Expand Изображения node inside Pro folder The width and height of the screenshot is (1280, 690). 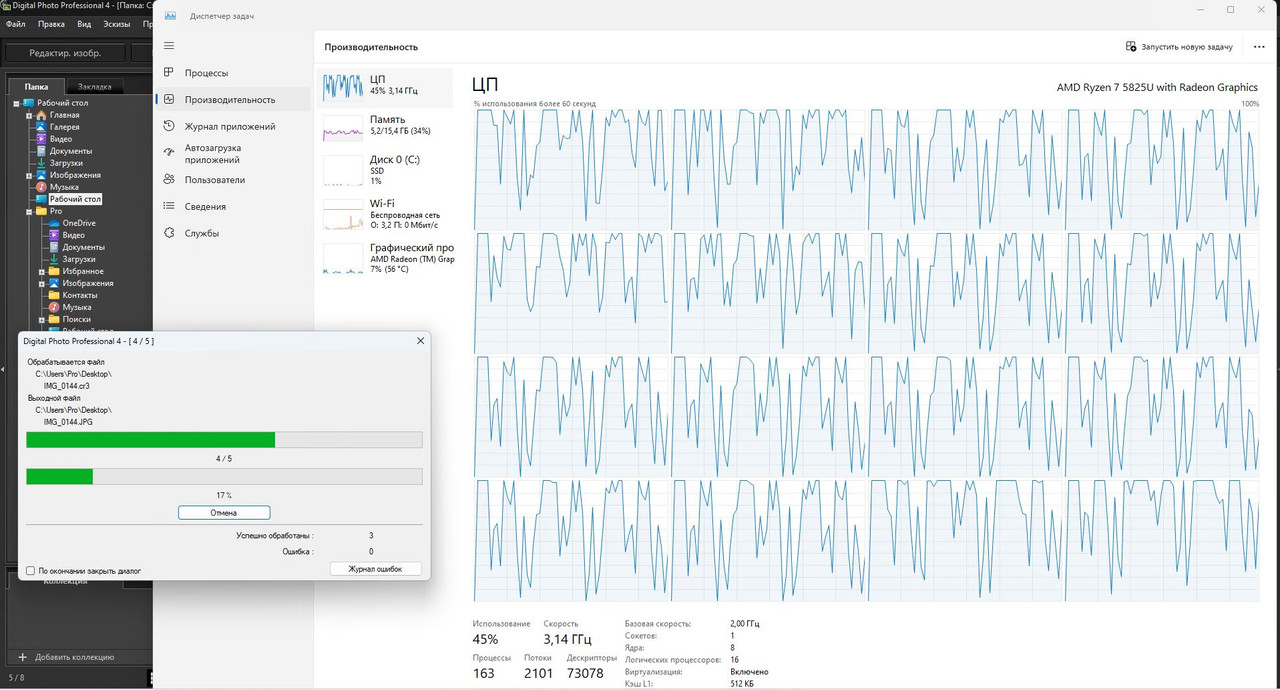coord(42,283)
